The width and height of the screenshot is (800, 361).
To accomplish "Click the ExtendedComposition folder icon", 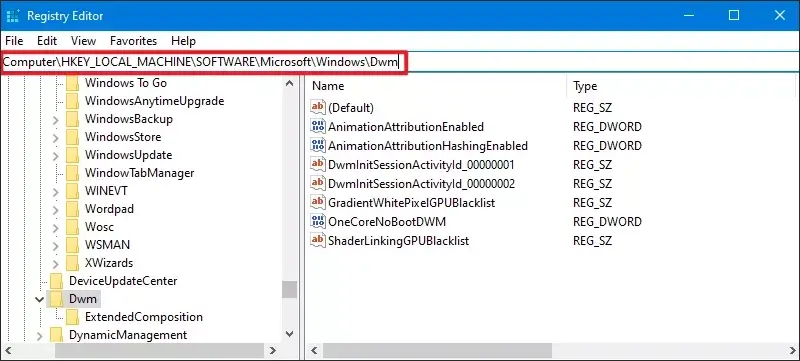I will click(x=72, y=317).
